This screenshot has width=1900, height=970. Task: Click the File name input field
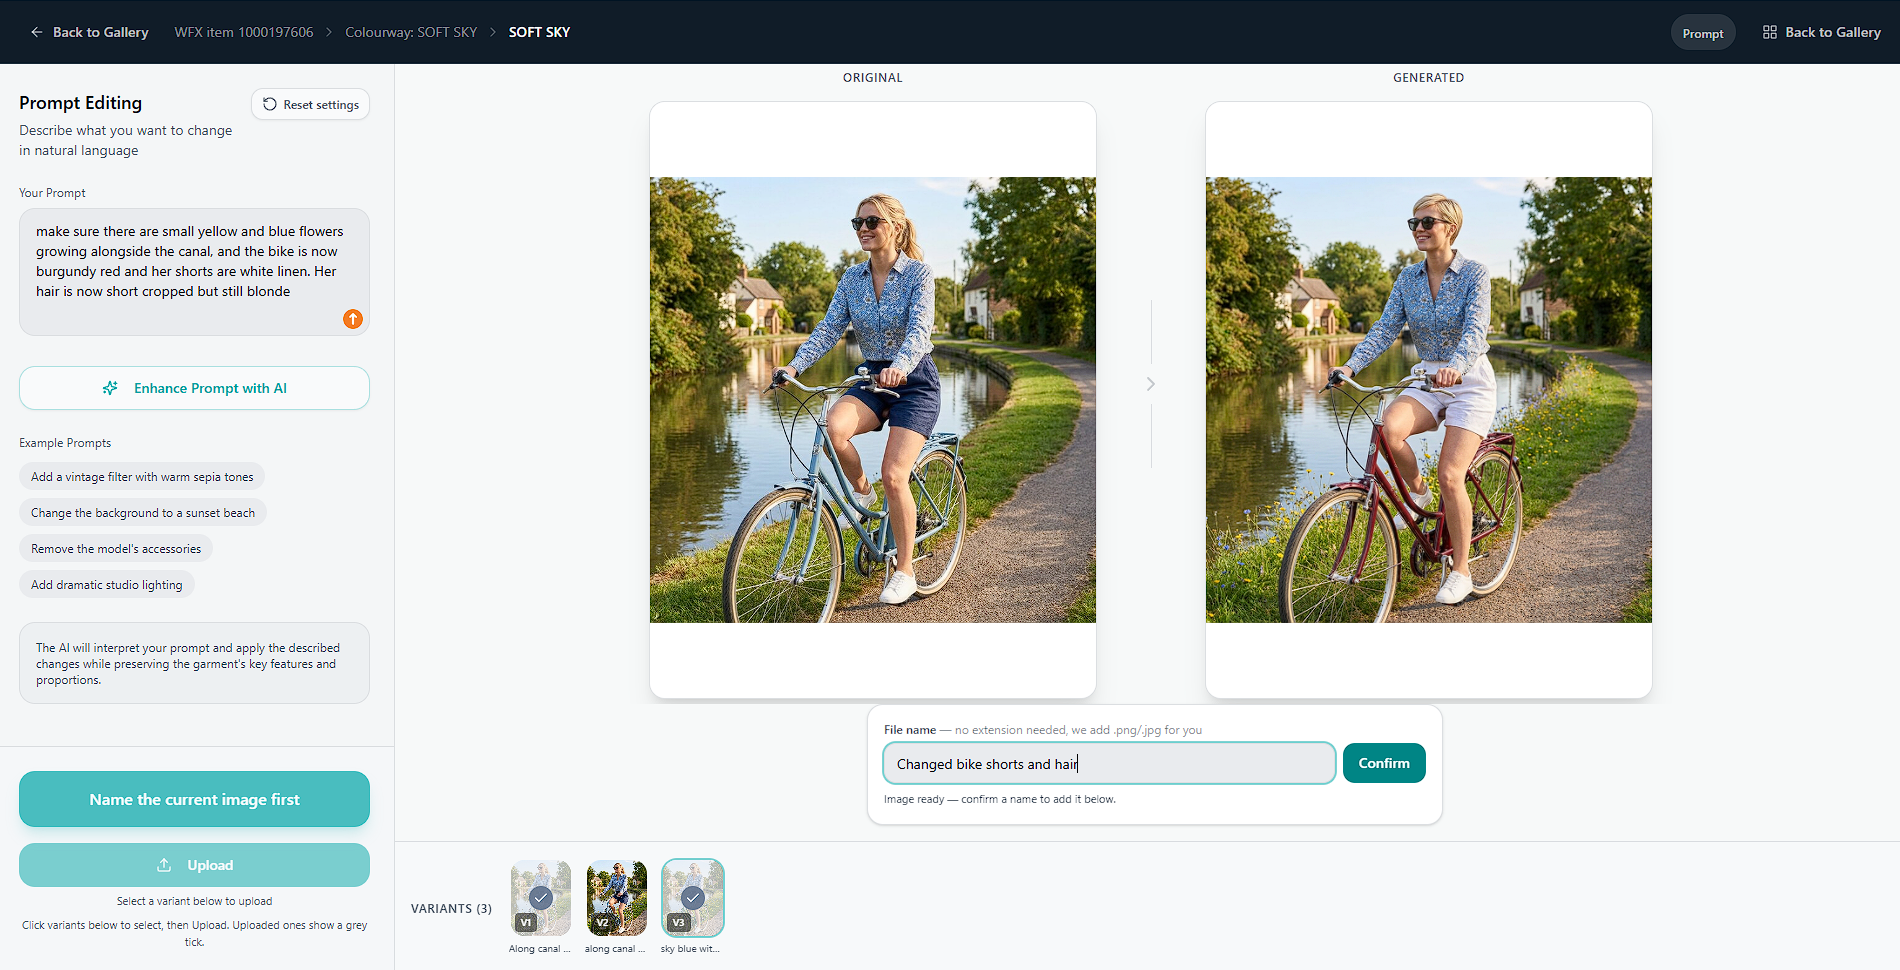[x=1109, y=763]
